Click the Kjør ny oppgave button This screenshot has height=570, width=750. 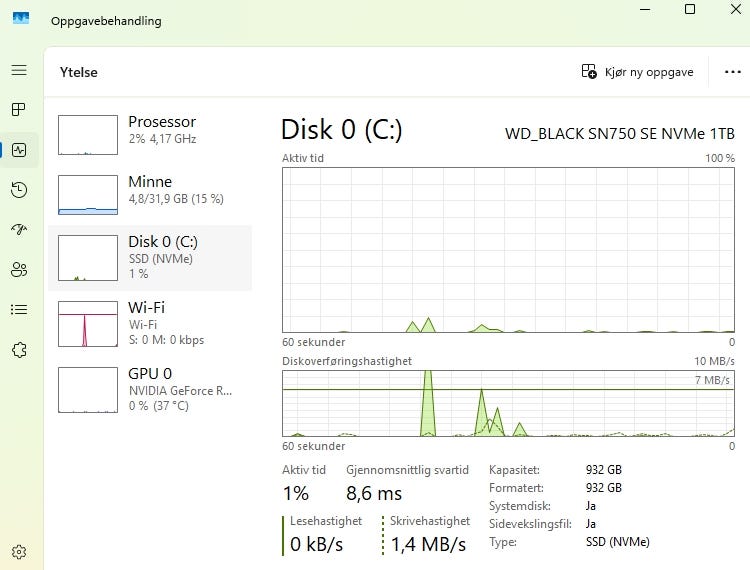[637, 72]
